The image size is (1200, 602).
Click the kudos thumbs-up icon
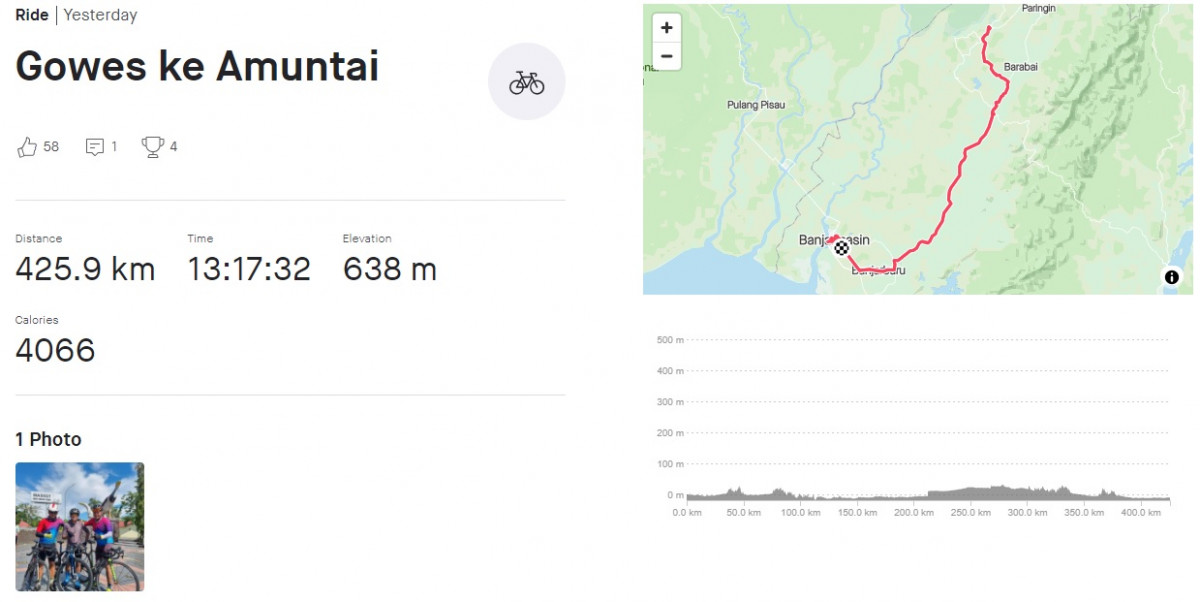tap(27, 147)
